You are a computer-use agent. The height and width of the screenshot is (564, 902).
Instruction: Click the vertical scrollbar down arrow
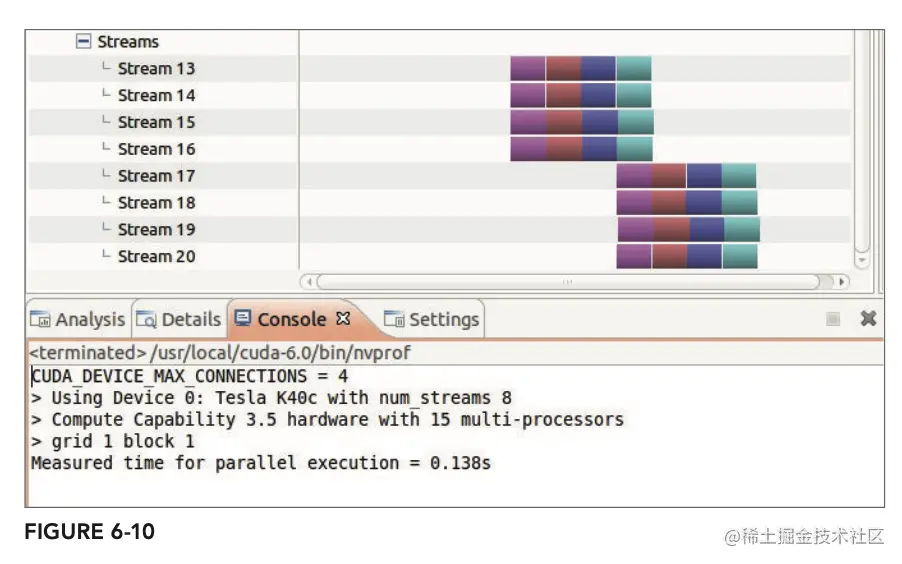861,260
